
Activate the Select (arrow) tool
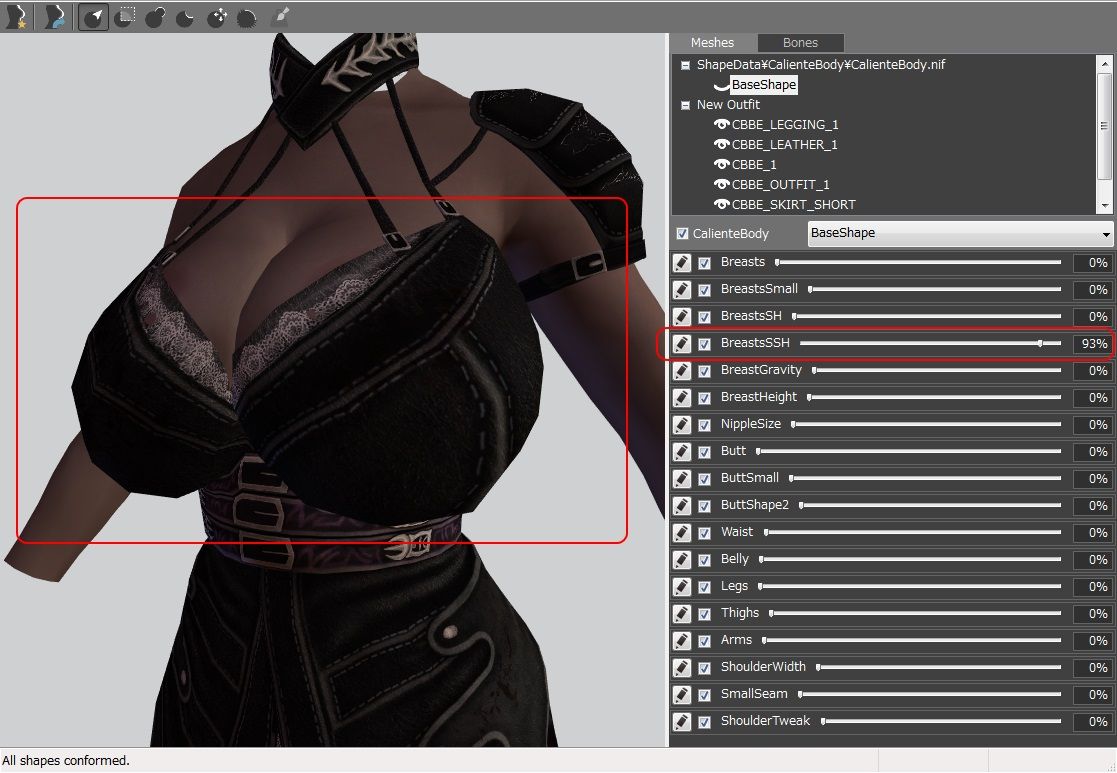[x=93, y=17]
